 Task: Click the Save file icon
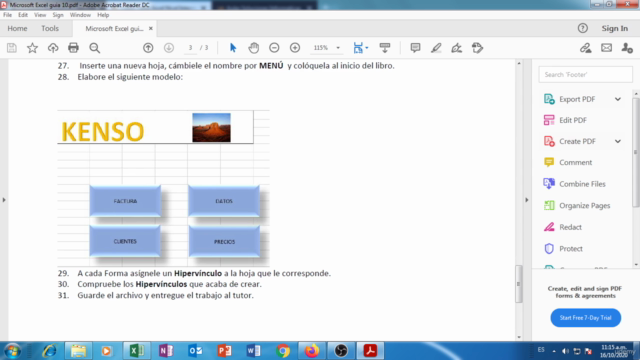[12, 48]
